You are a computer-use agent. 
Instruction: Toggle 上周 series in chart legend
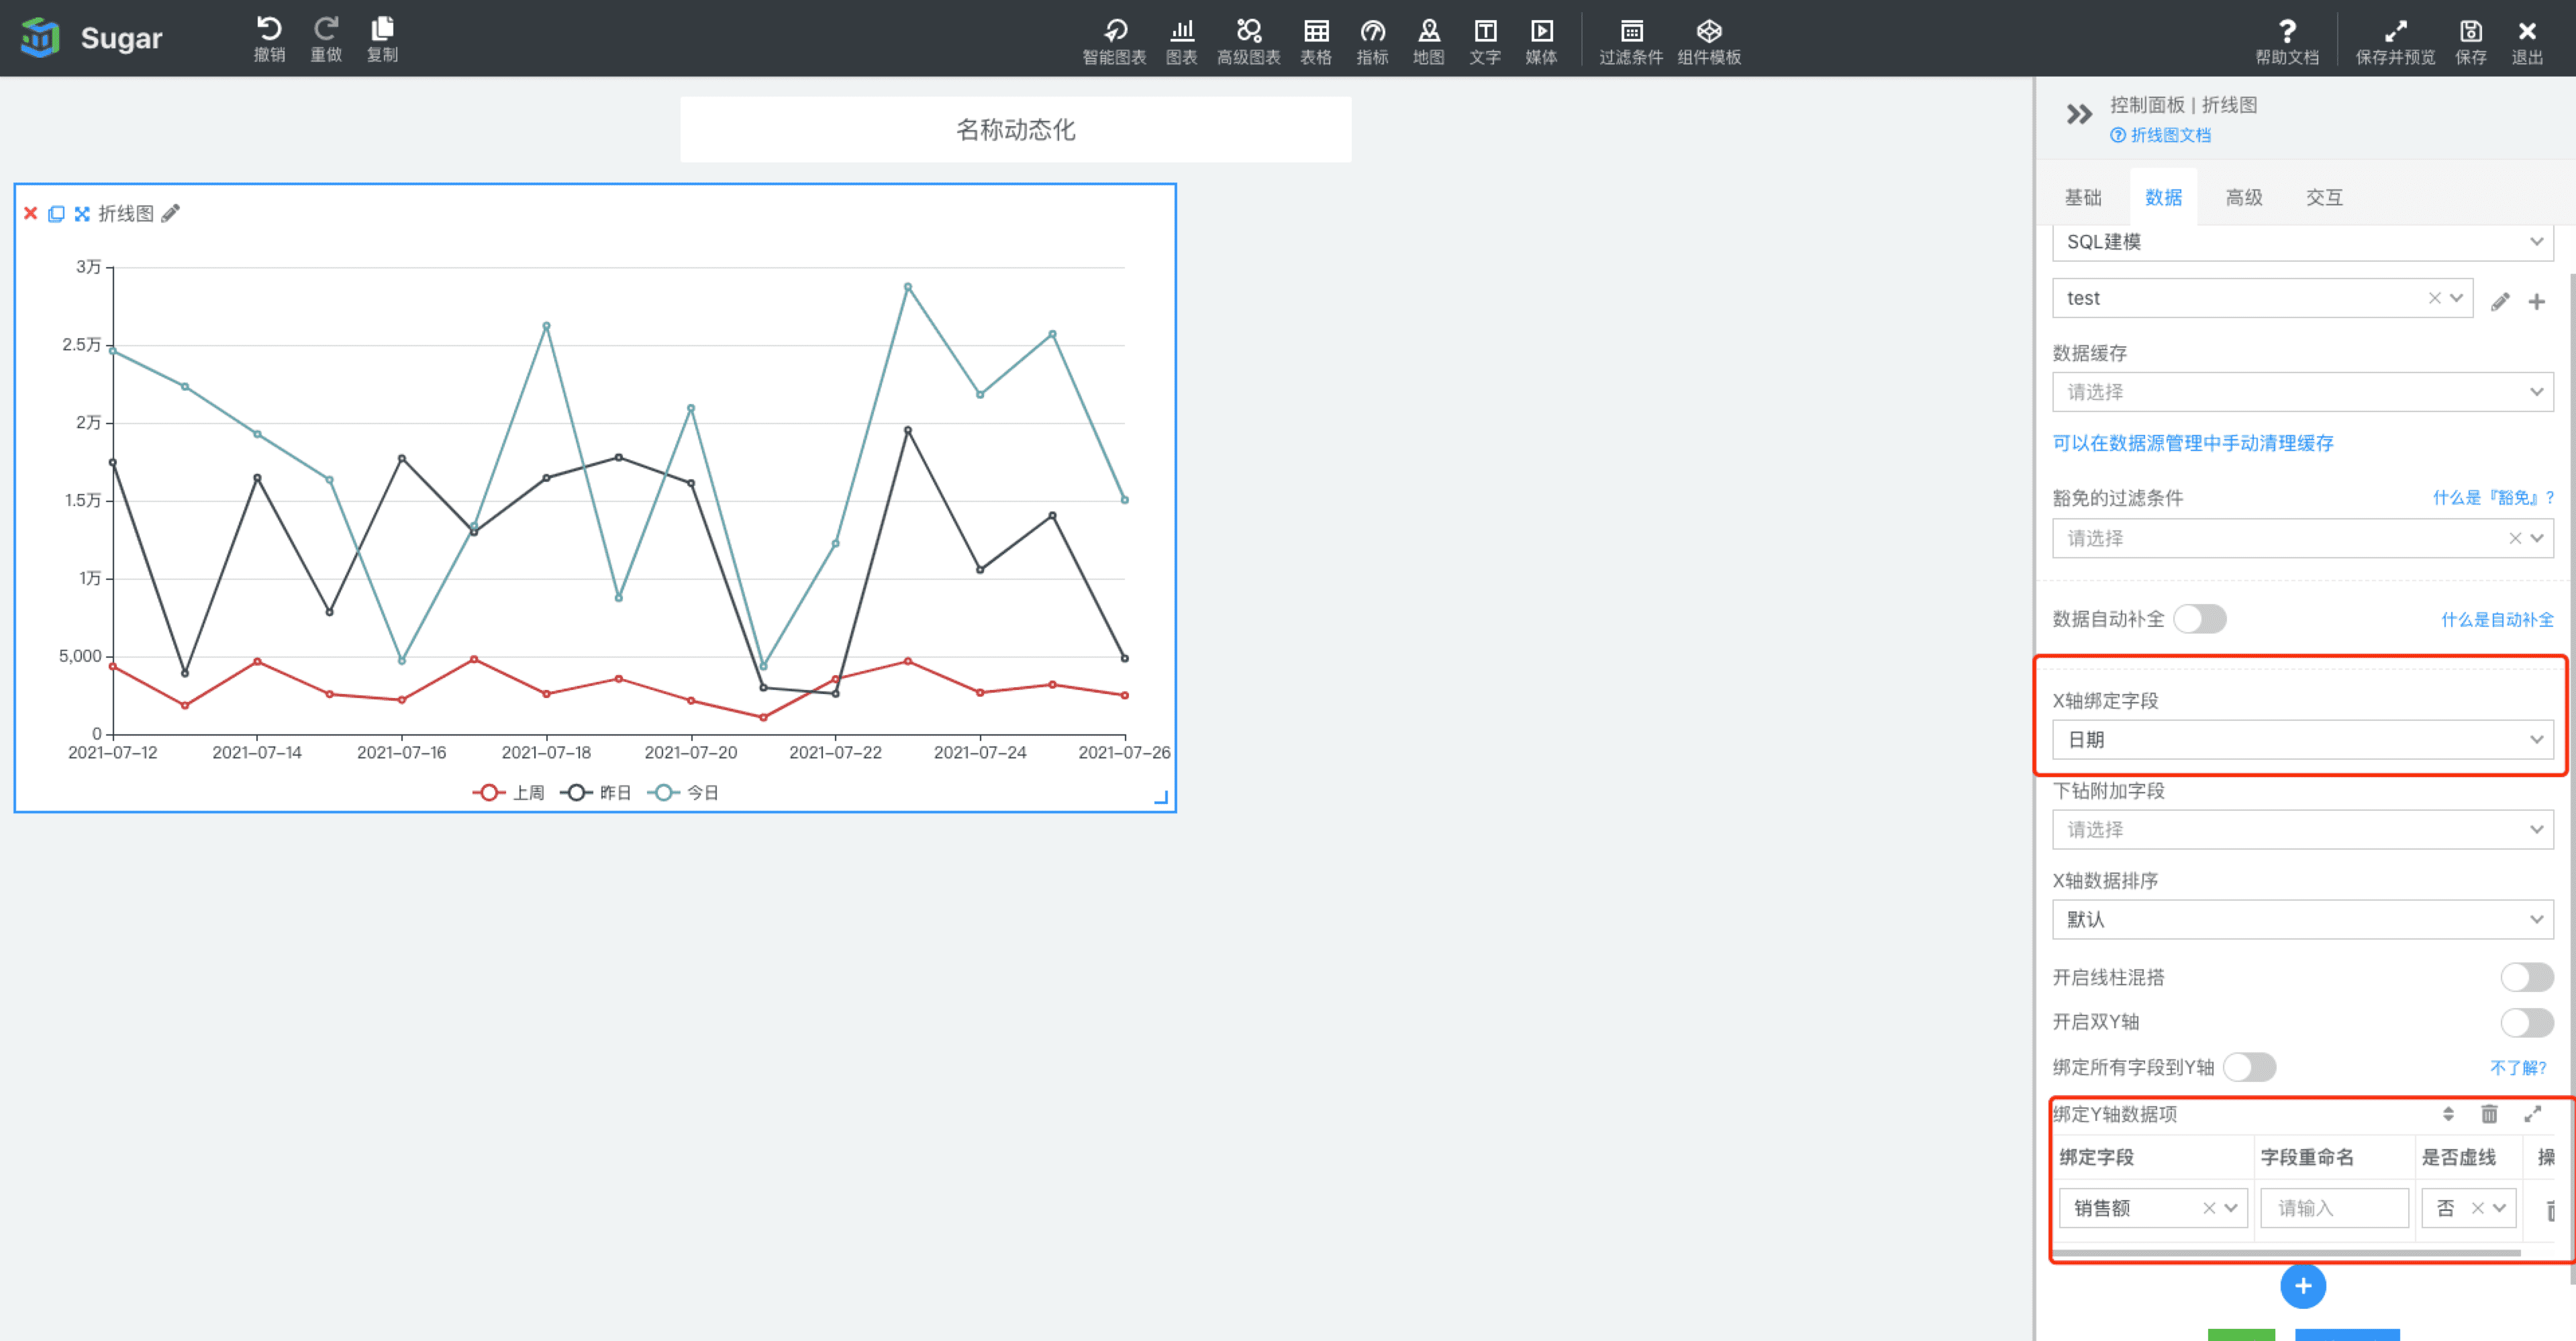tap(508, 792)
